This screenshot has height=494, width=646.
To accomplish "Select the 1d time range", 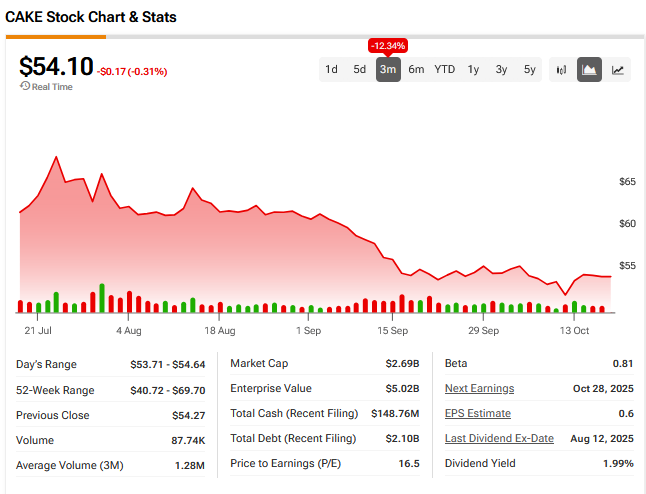I will click(331, 70).
